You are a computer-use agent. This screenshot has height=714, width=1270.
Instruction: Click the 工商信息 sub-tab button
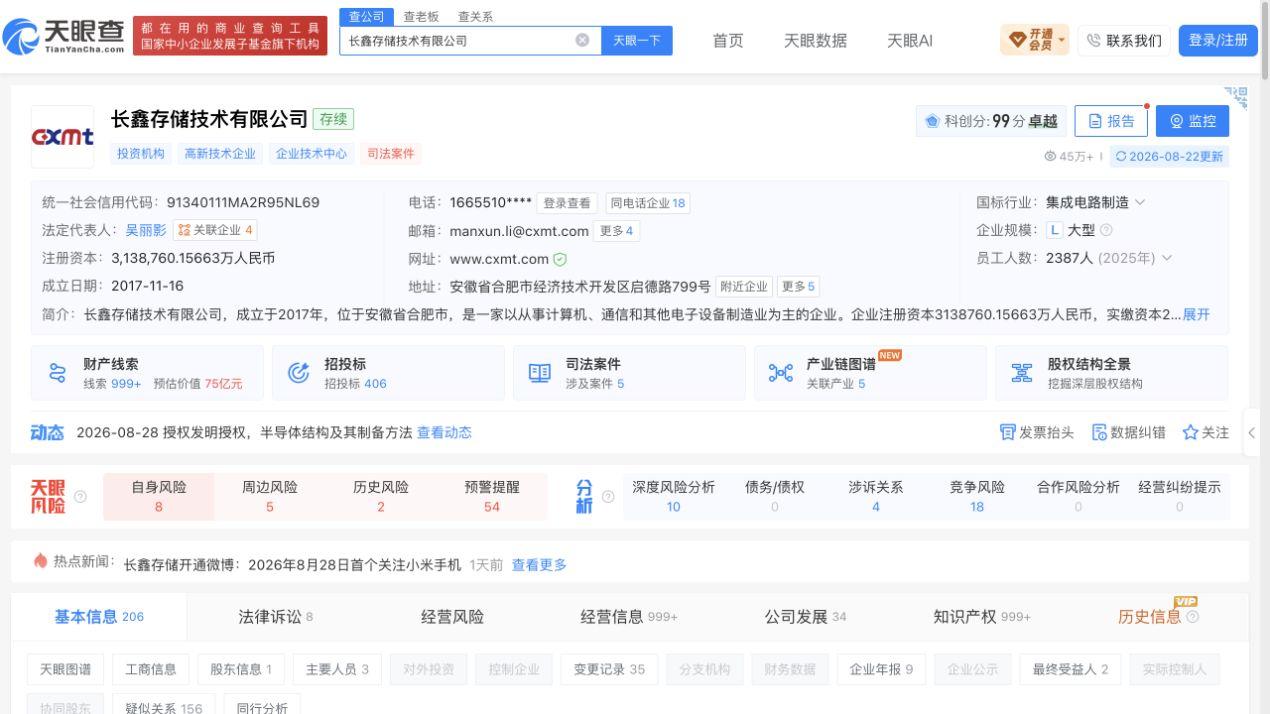(x=150, y=669)
